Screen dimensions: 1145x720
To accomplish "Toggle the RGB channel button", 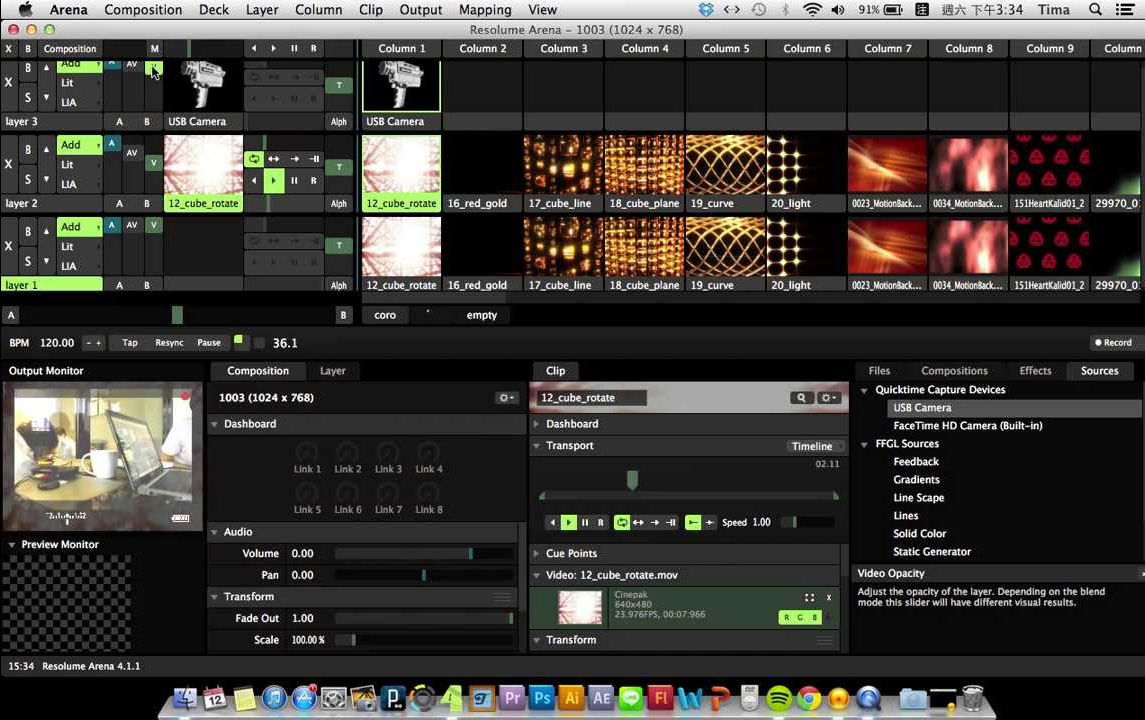I will [x=800, y=618].
